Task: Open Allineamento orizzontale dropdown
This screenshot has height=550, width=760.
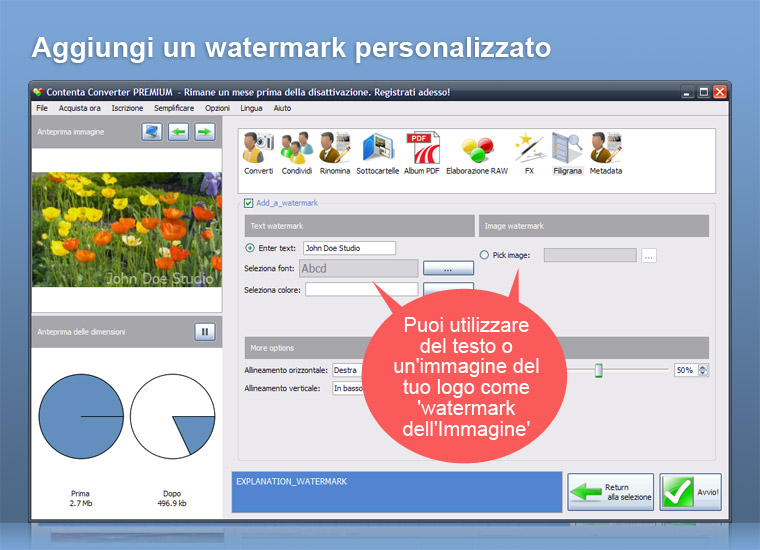Action: [348, 370]
